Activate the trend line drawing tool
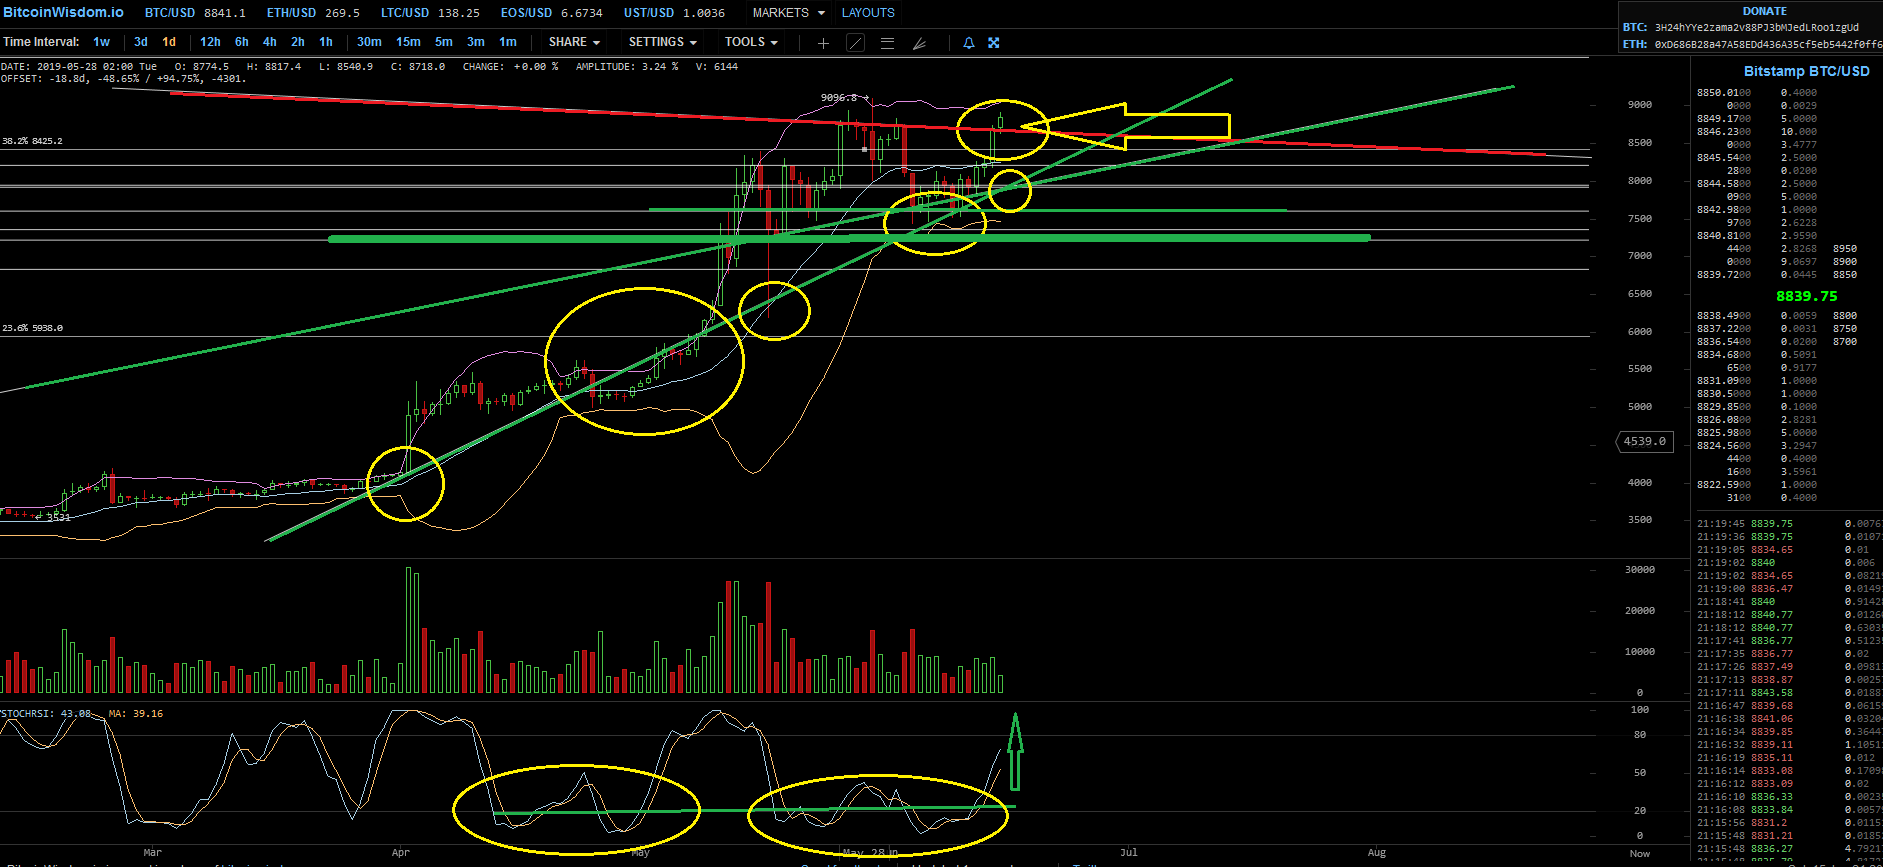This screenshot has height=867, width=1883. pos(855,43)
